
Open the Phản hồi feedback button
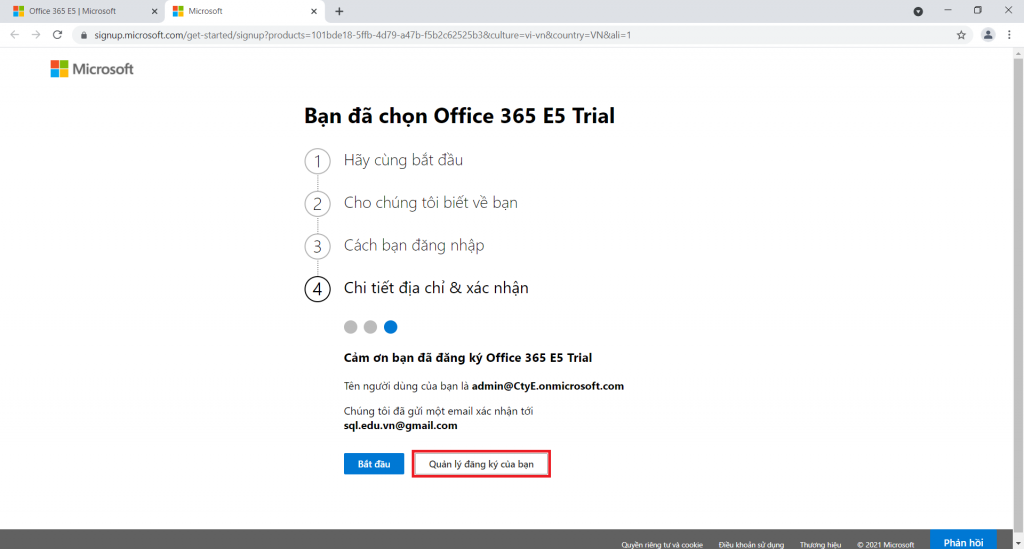[963, 542]
